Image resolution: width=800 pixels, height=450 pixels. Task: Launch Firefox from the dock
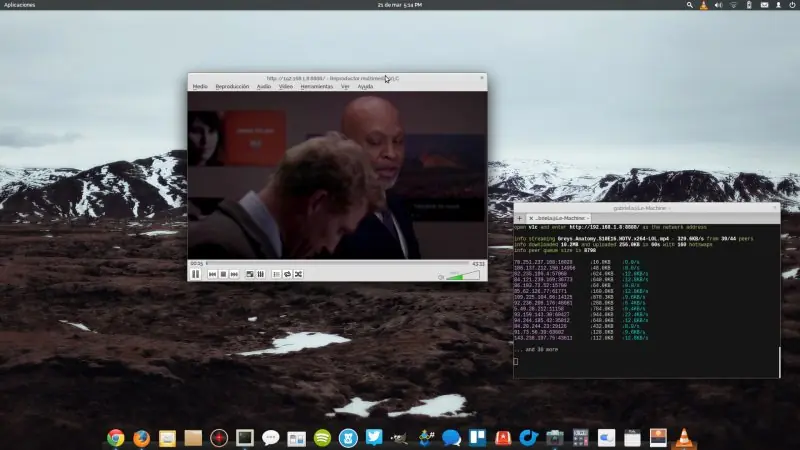[x=141, y=438]
